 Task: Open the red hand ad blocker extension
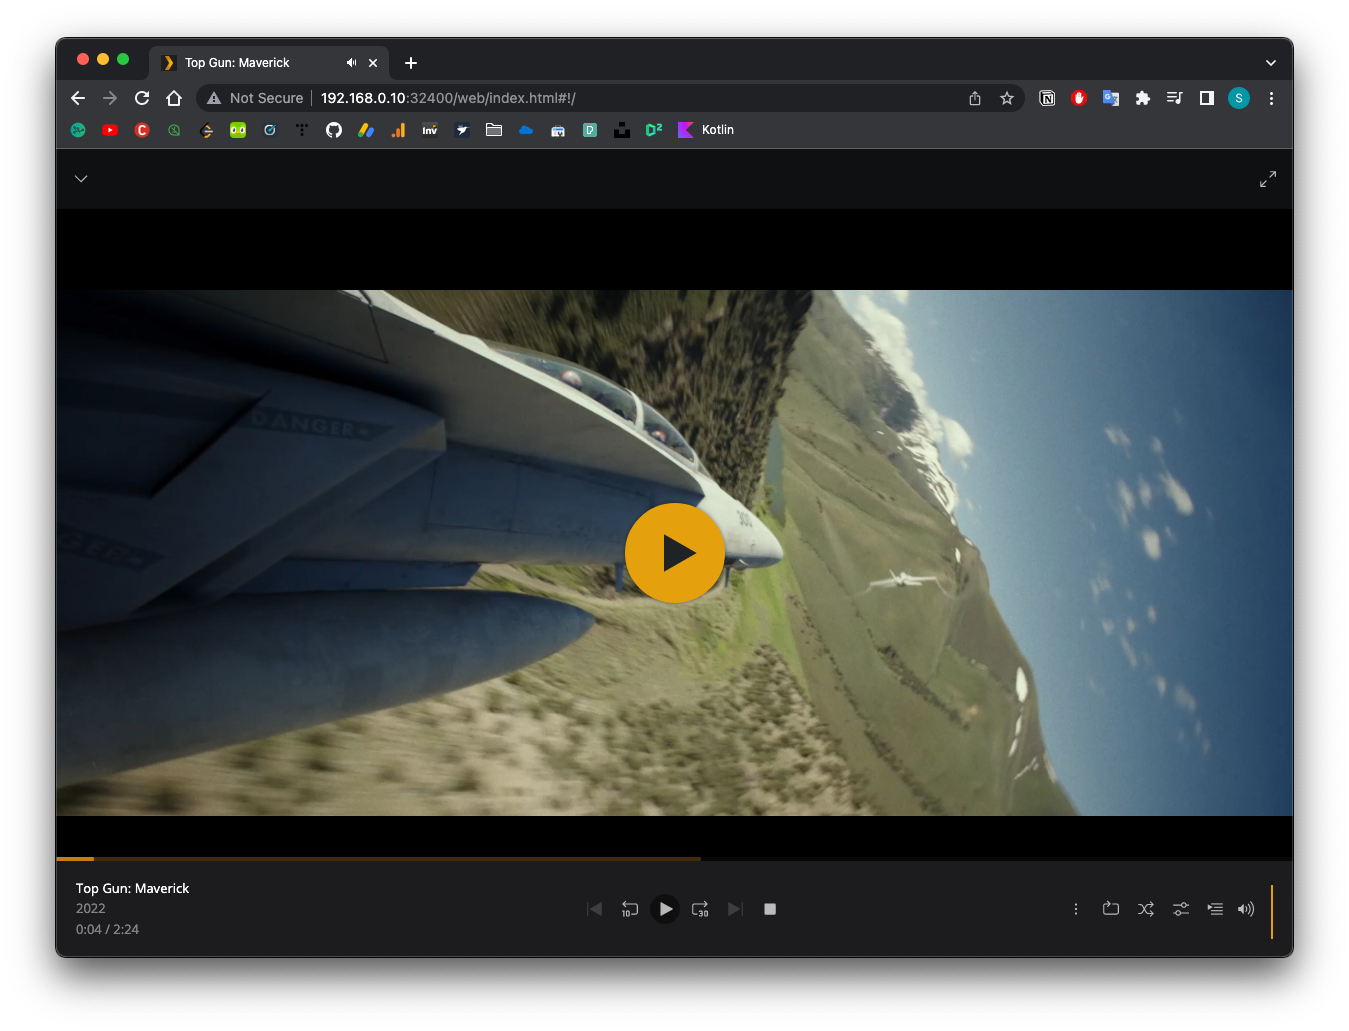1079,98
